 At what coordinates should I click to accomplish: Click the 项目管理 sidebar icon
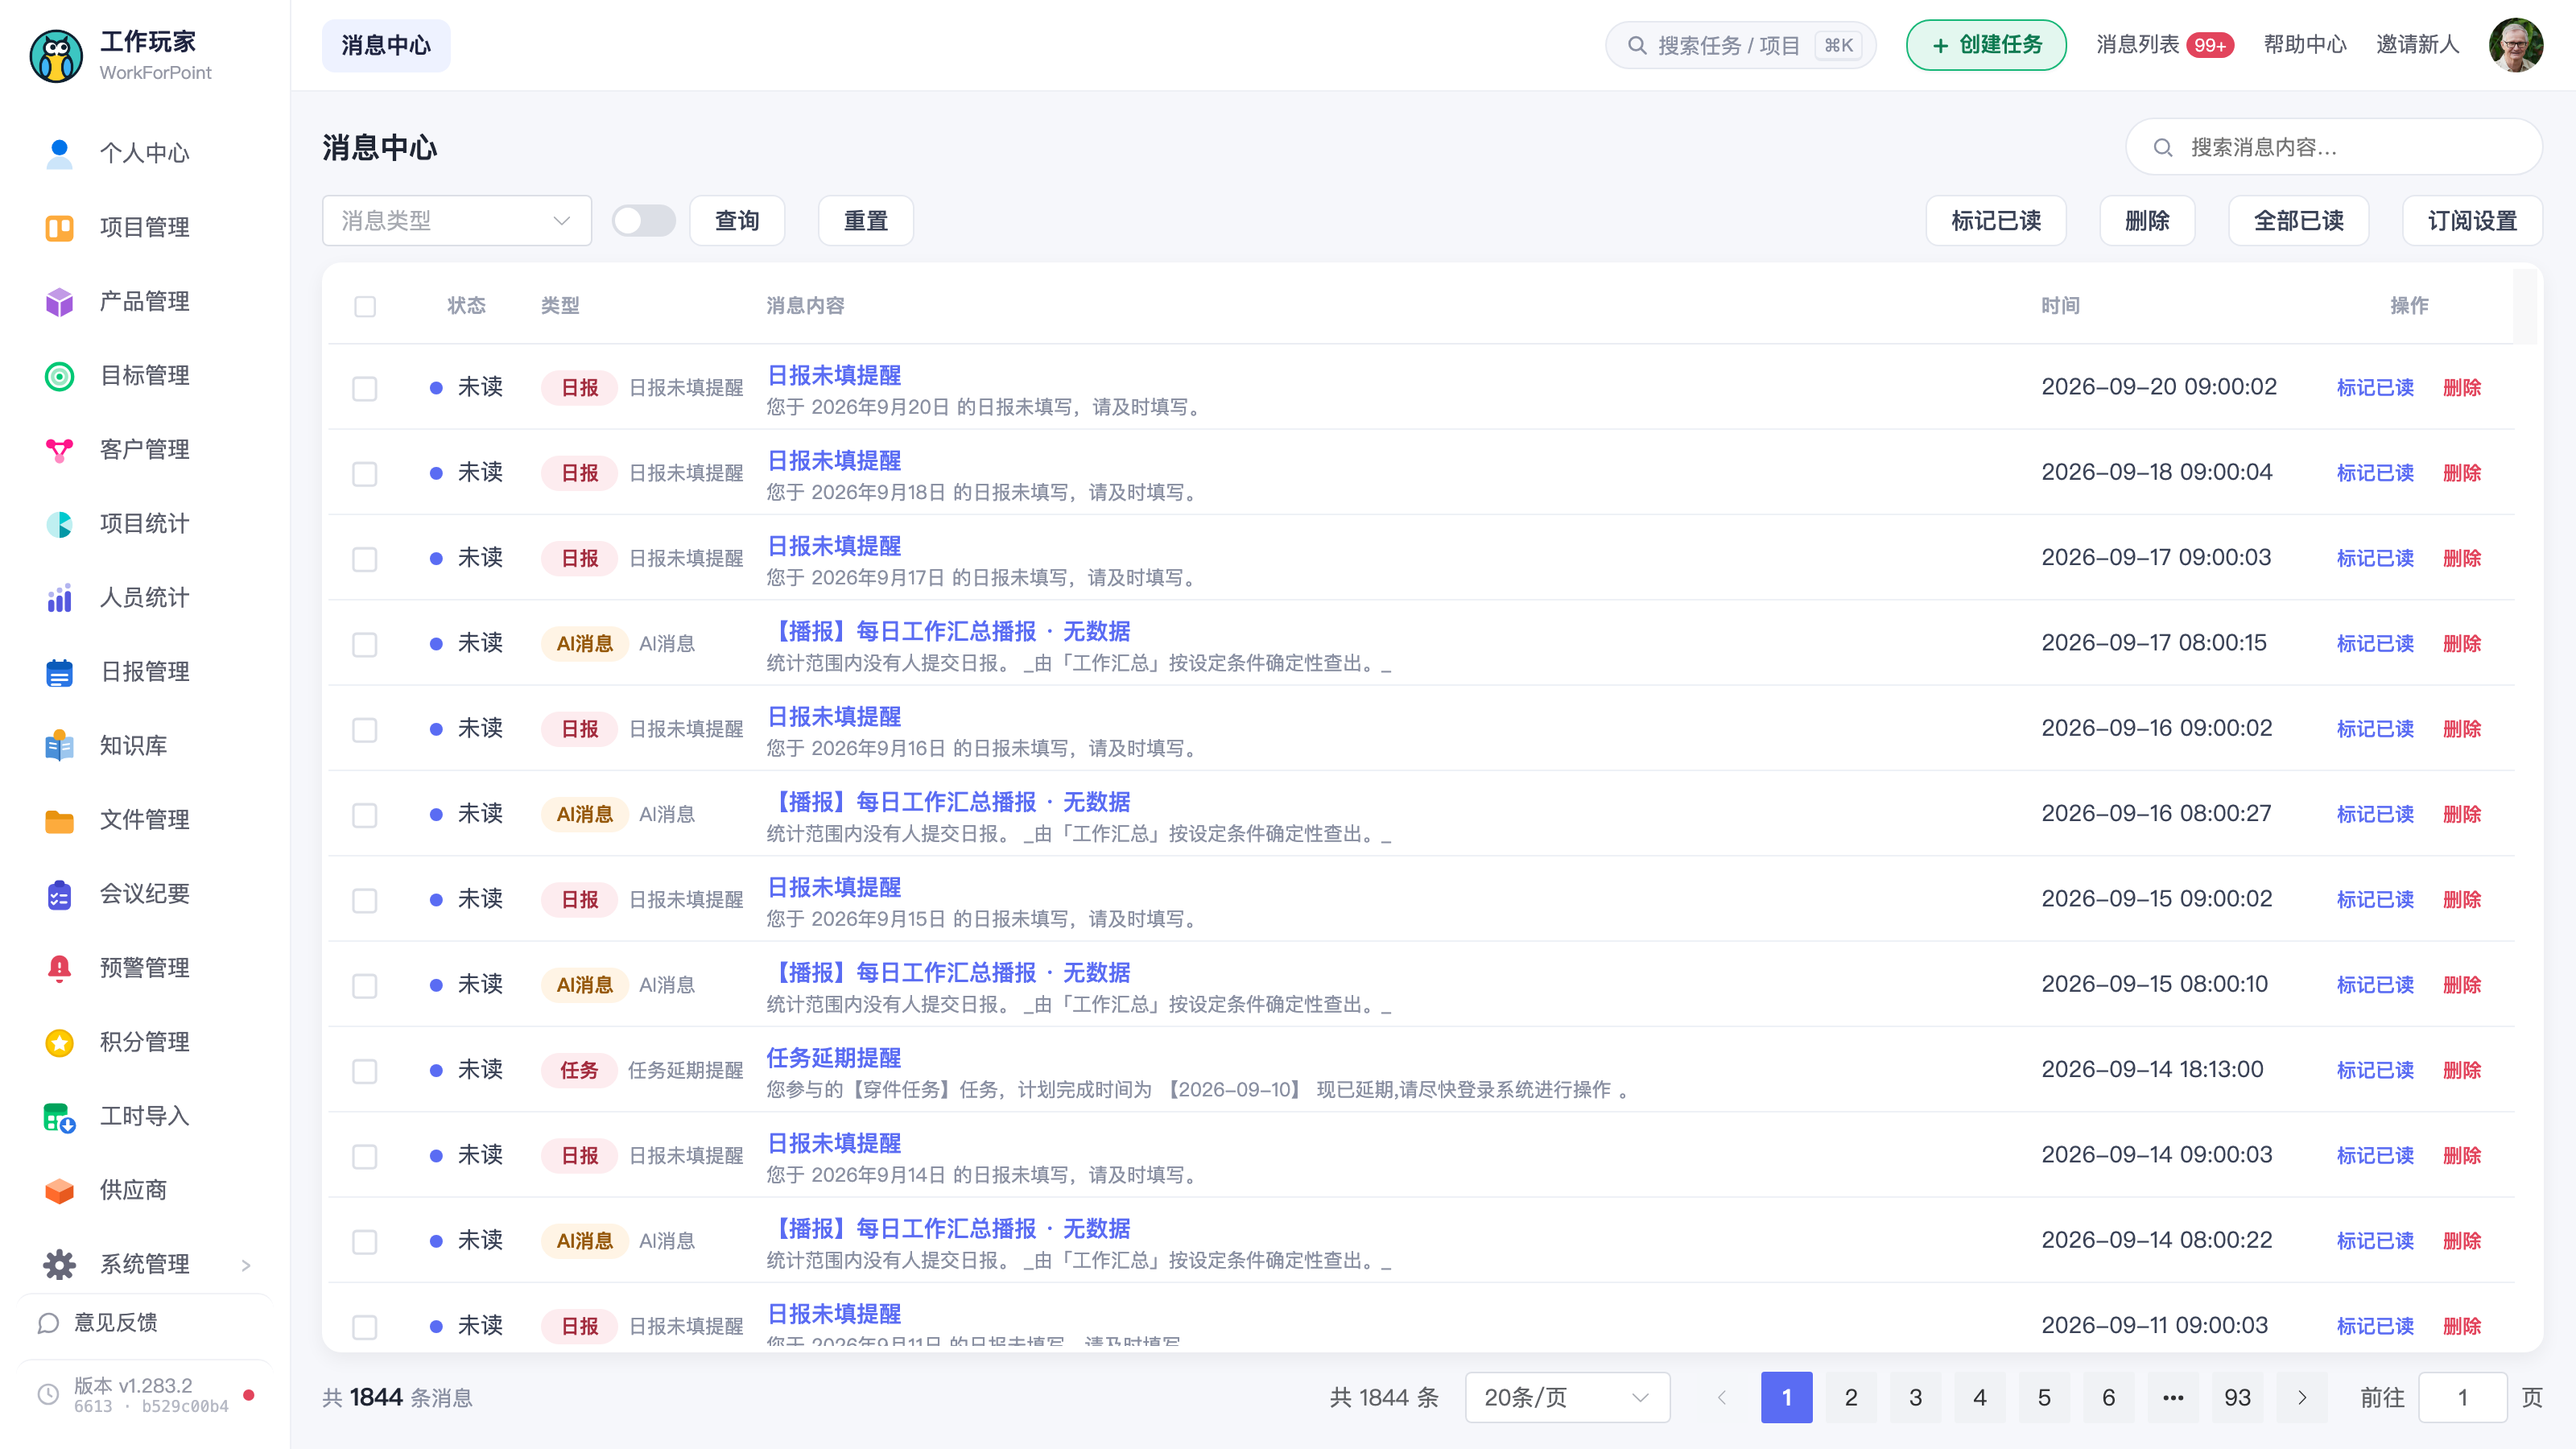point(59,227)
